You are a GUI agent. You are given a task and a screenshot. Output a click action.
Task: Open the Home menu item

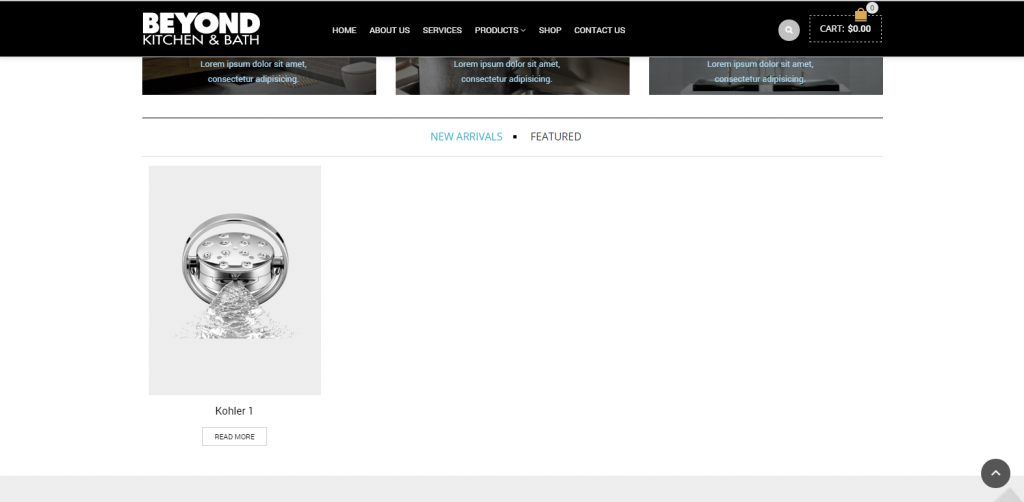344,30
